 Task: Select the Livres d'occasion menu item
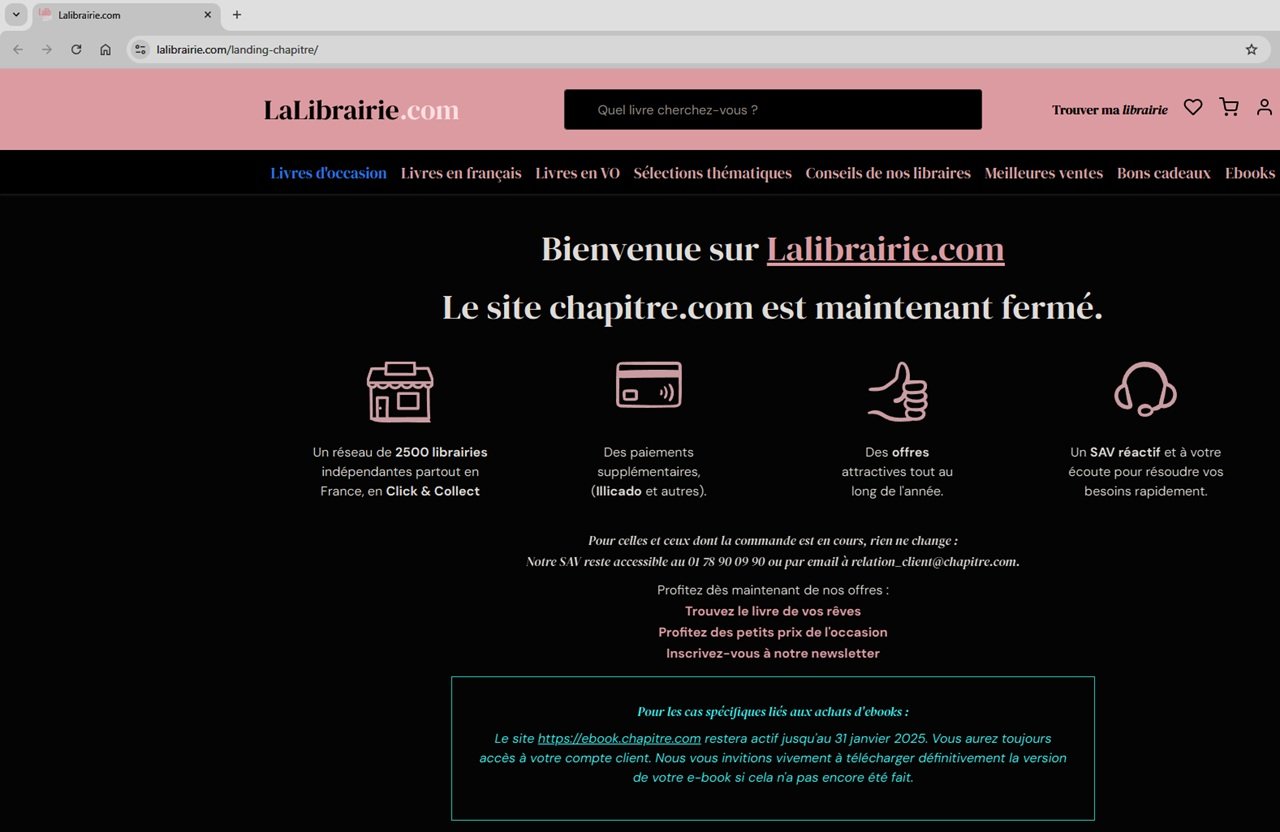pyautogui.click(x=328, y=172)
